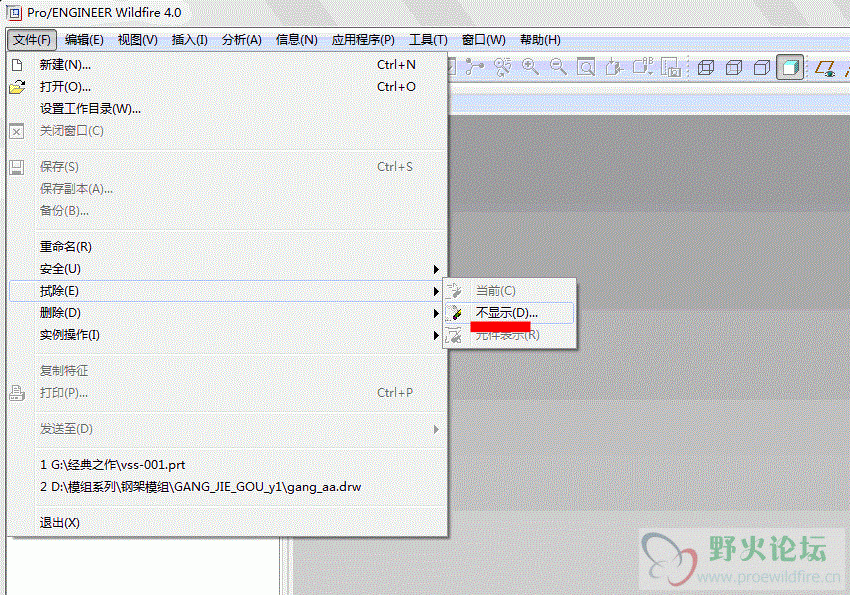The width and height of the screenshot is (850, 595).
Task: Select 不显示(D)... in erase submenu
Action: 510,313
